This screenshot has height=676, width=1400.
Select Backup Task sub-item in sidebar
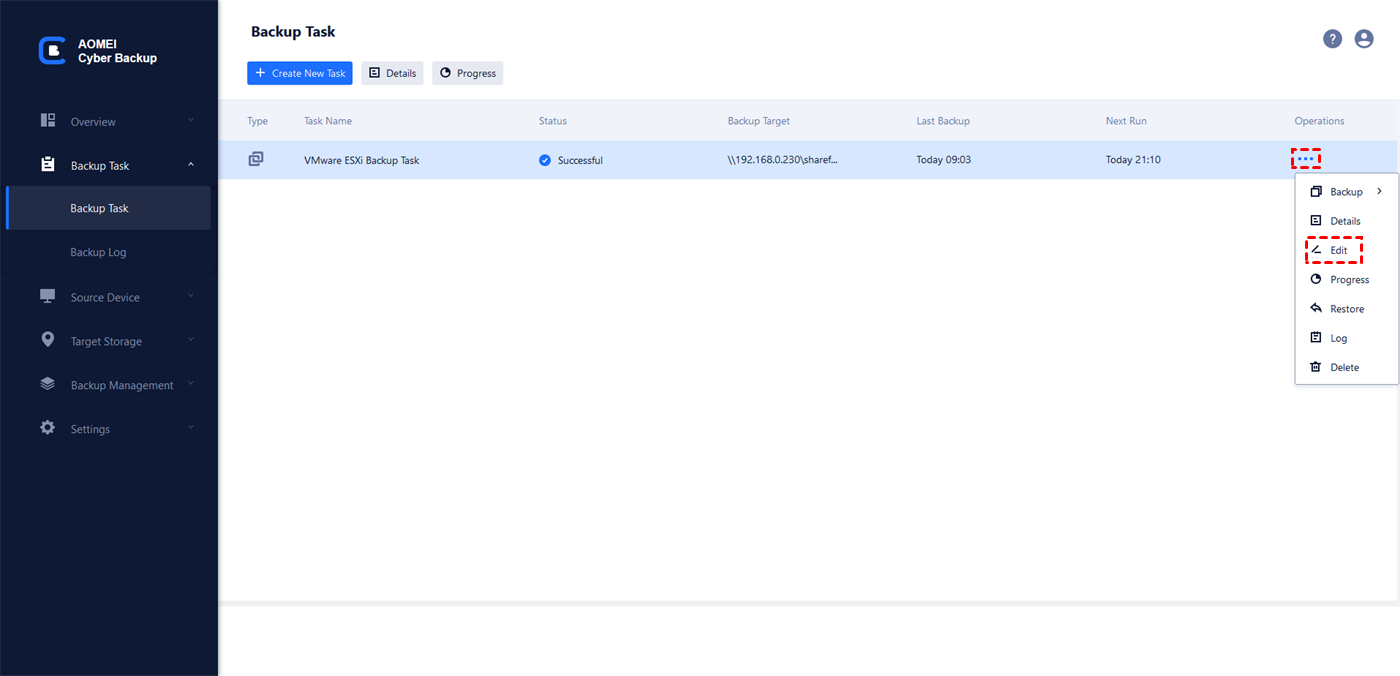(x=108, y=208)
